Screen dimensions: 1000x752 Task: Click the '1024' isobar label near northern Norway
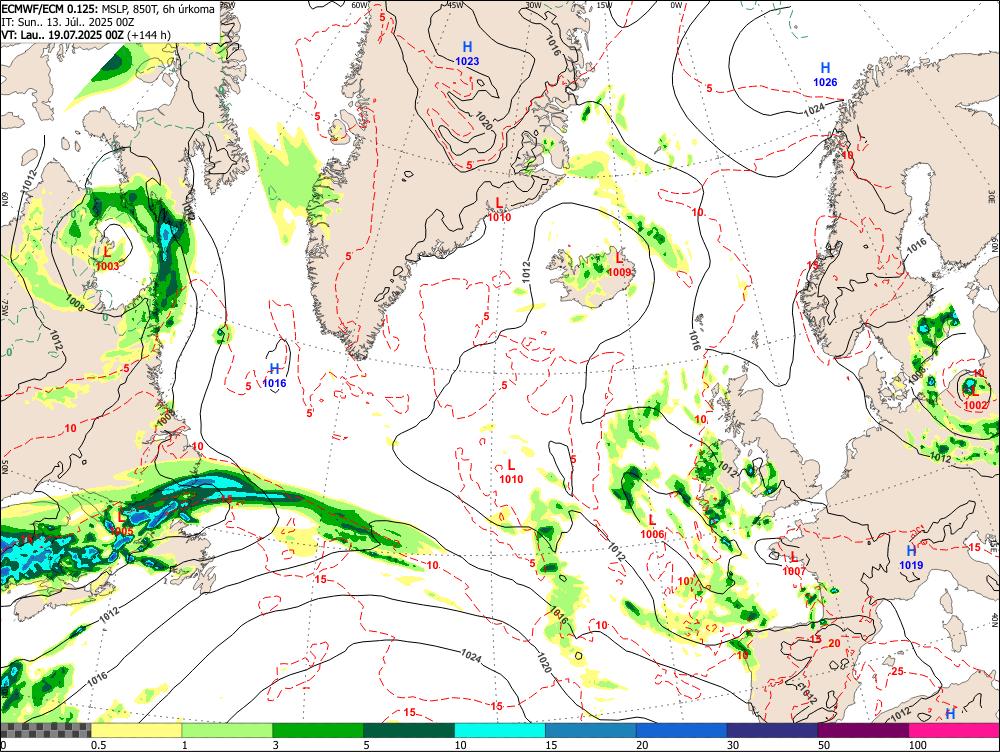coord(814,110)
